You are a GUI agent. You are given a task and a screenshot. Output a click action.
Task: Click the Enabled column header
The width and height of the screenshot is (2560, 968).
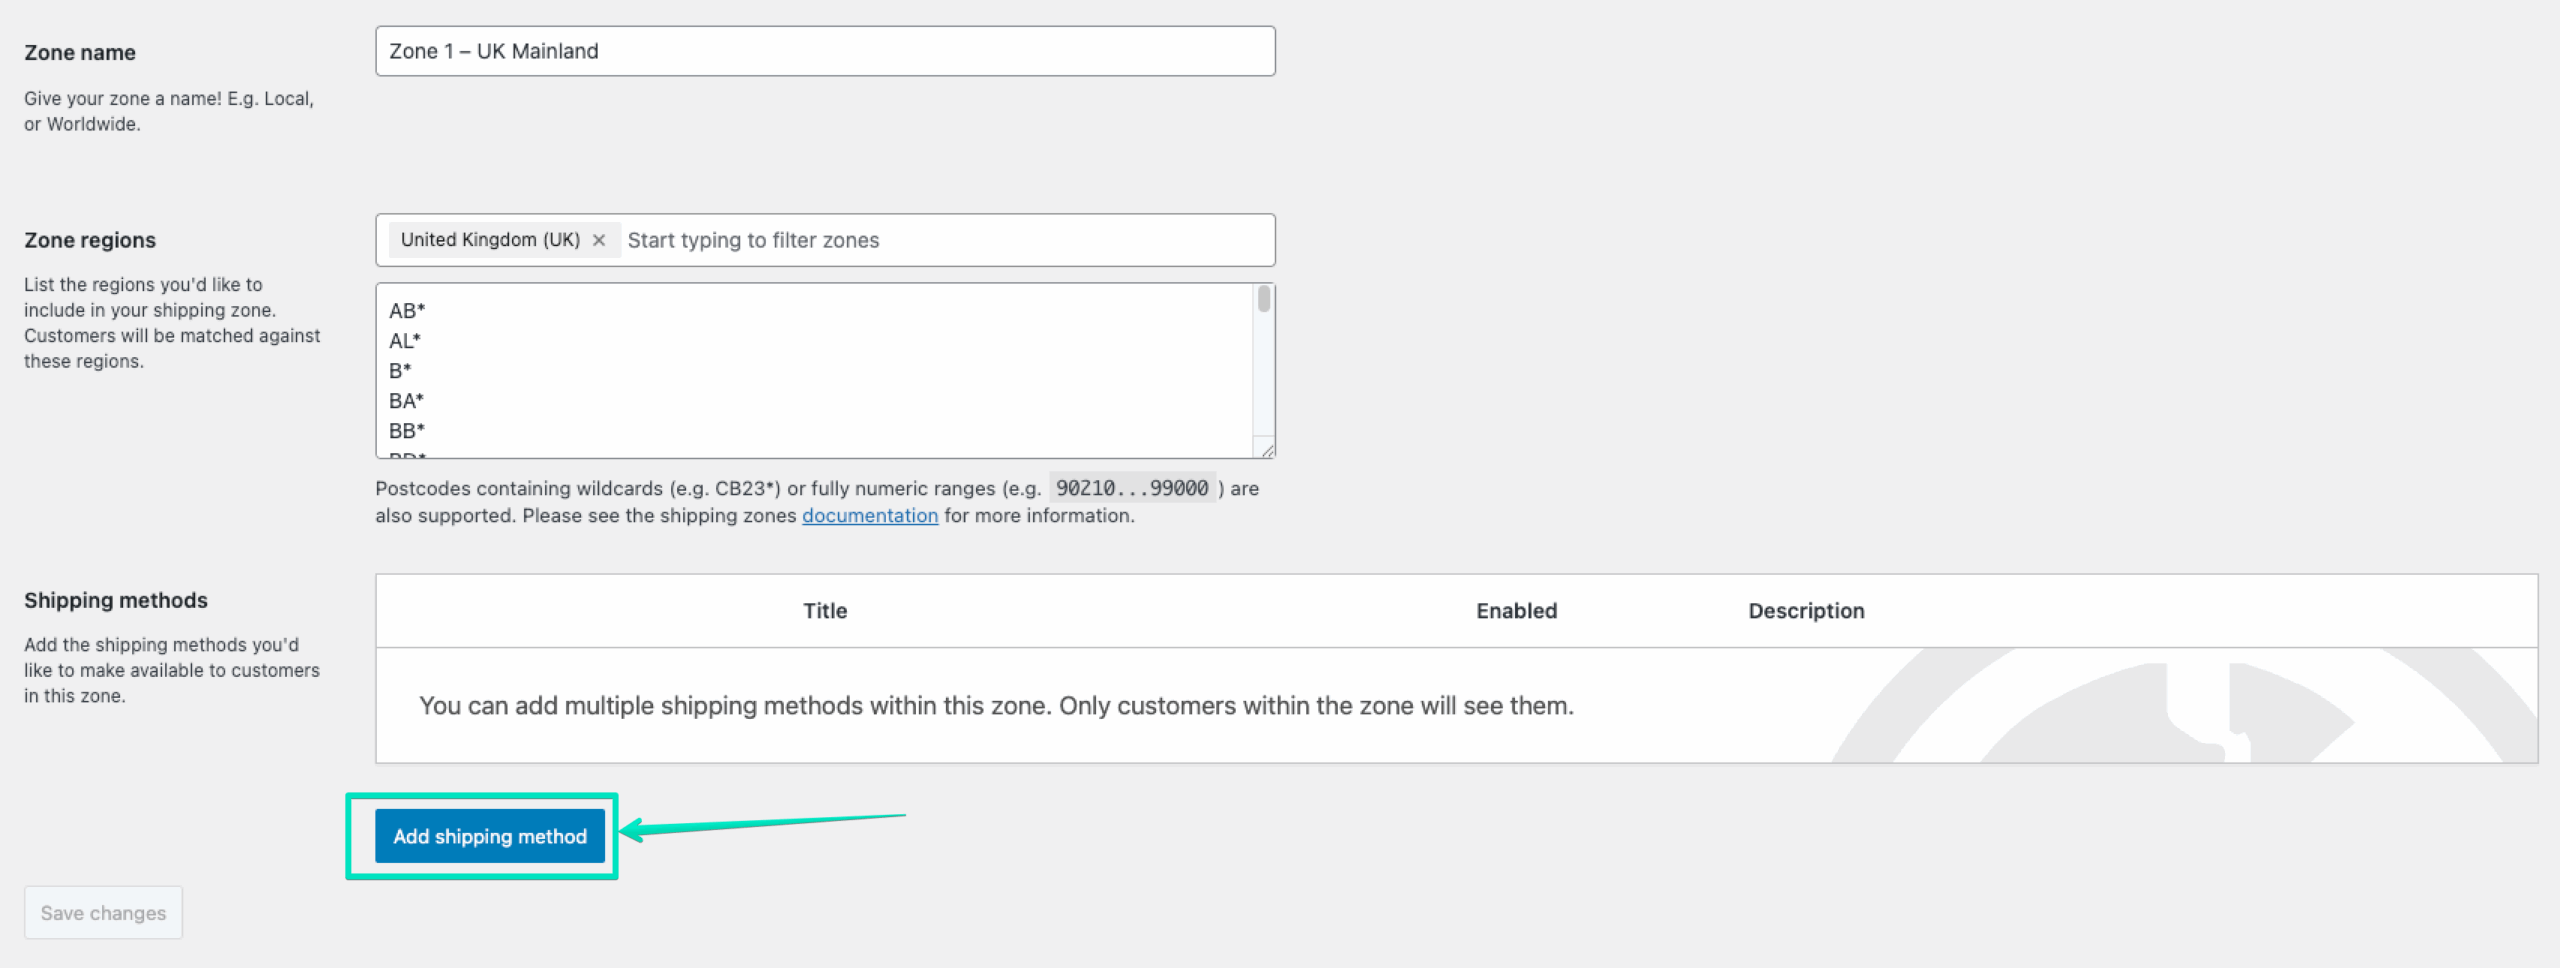[x=1516, y=611]
